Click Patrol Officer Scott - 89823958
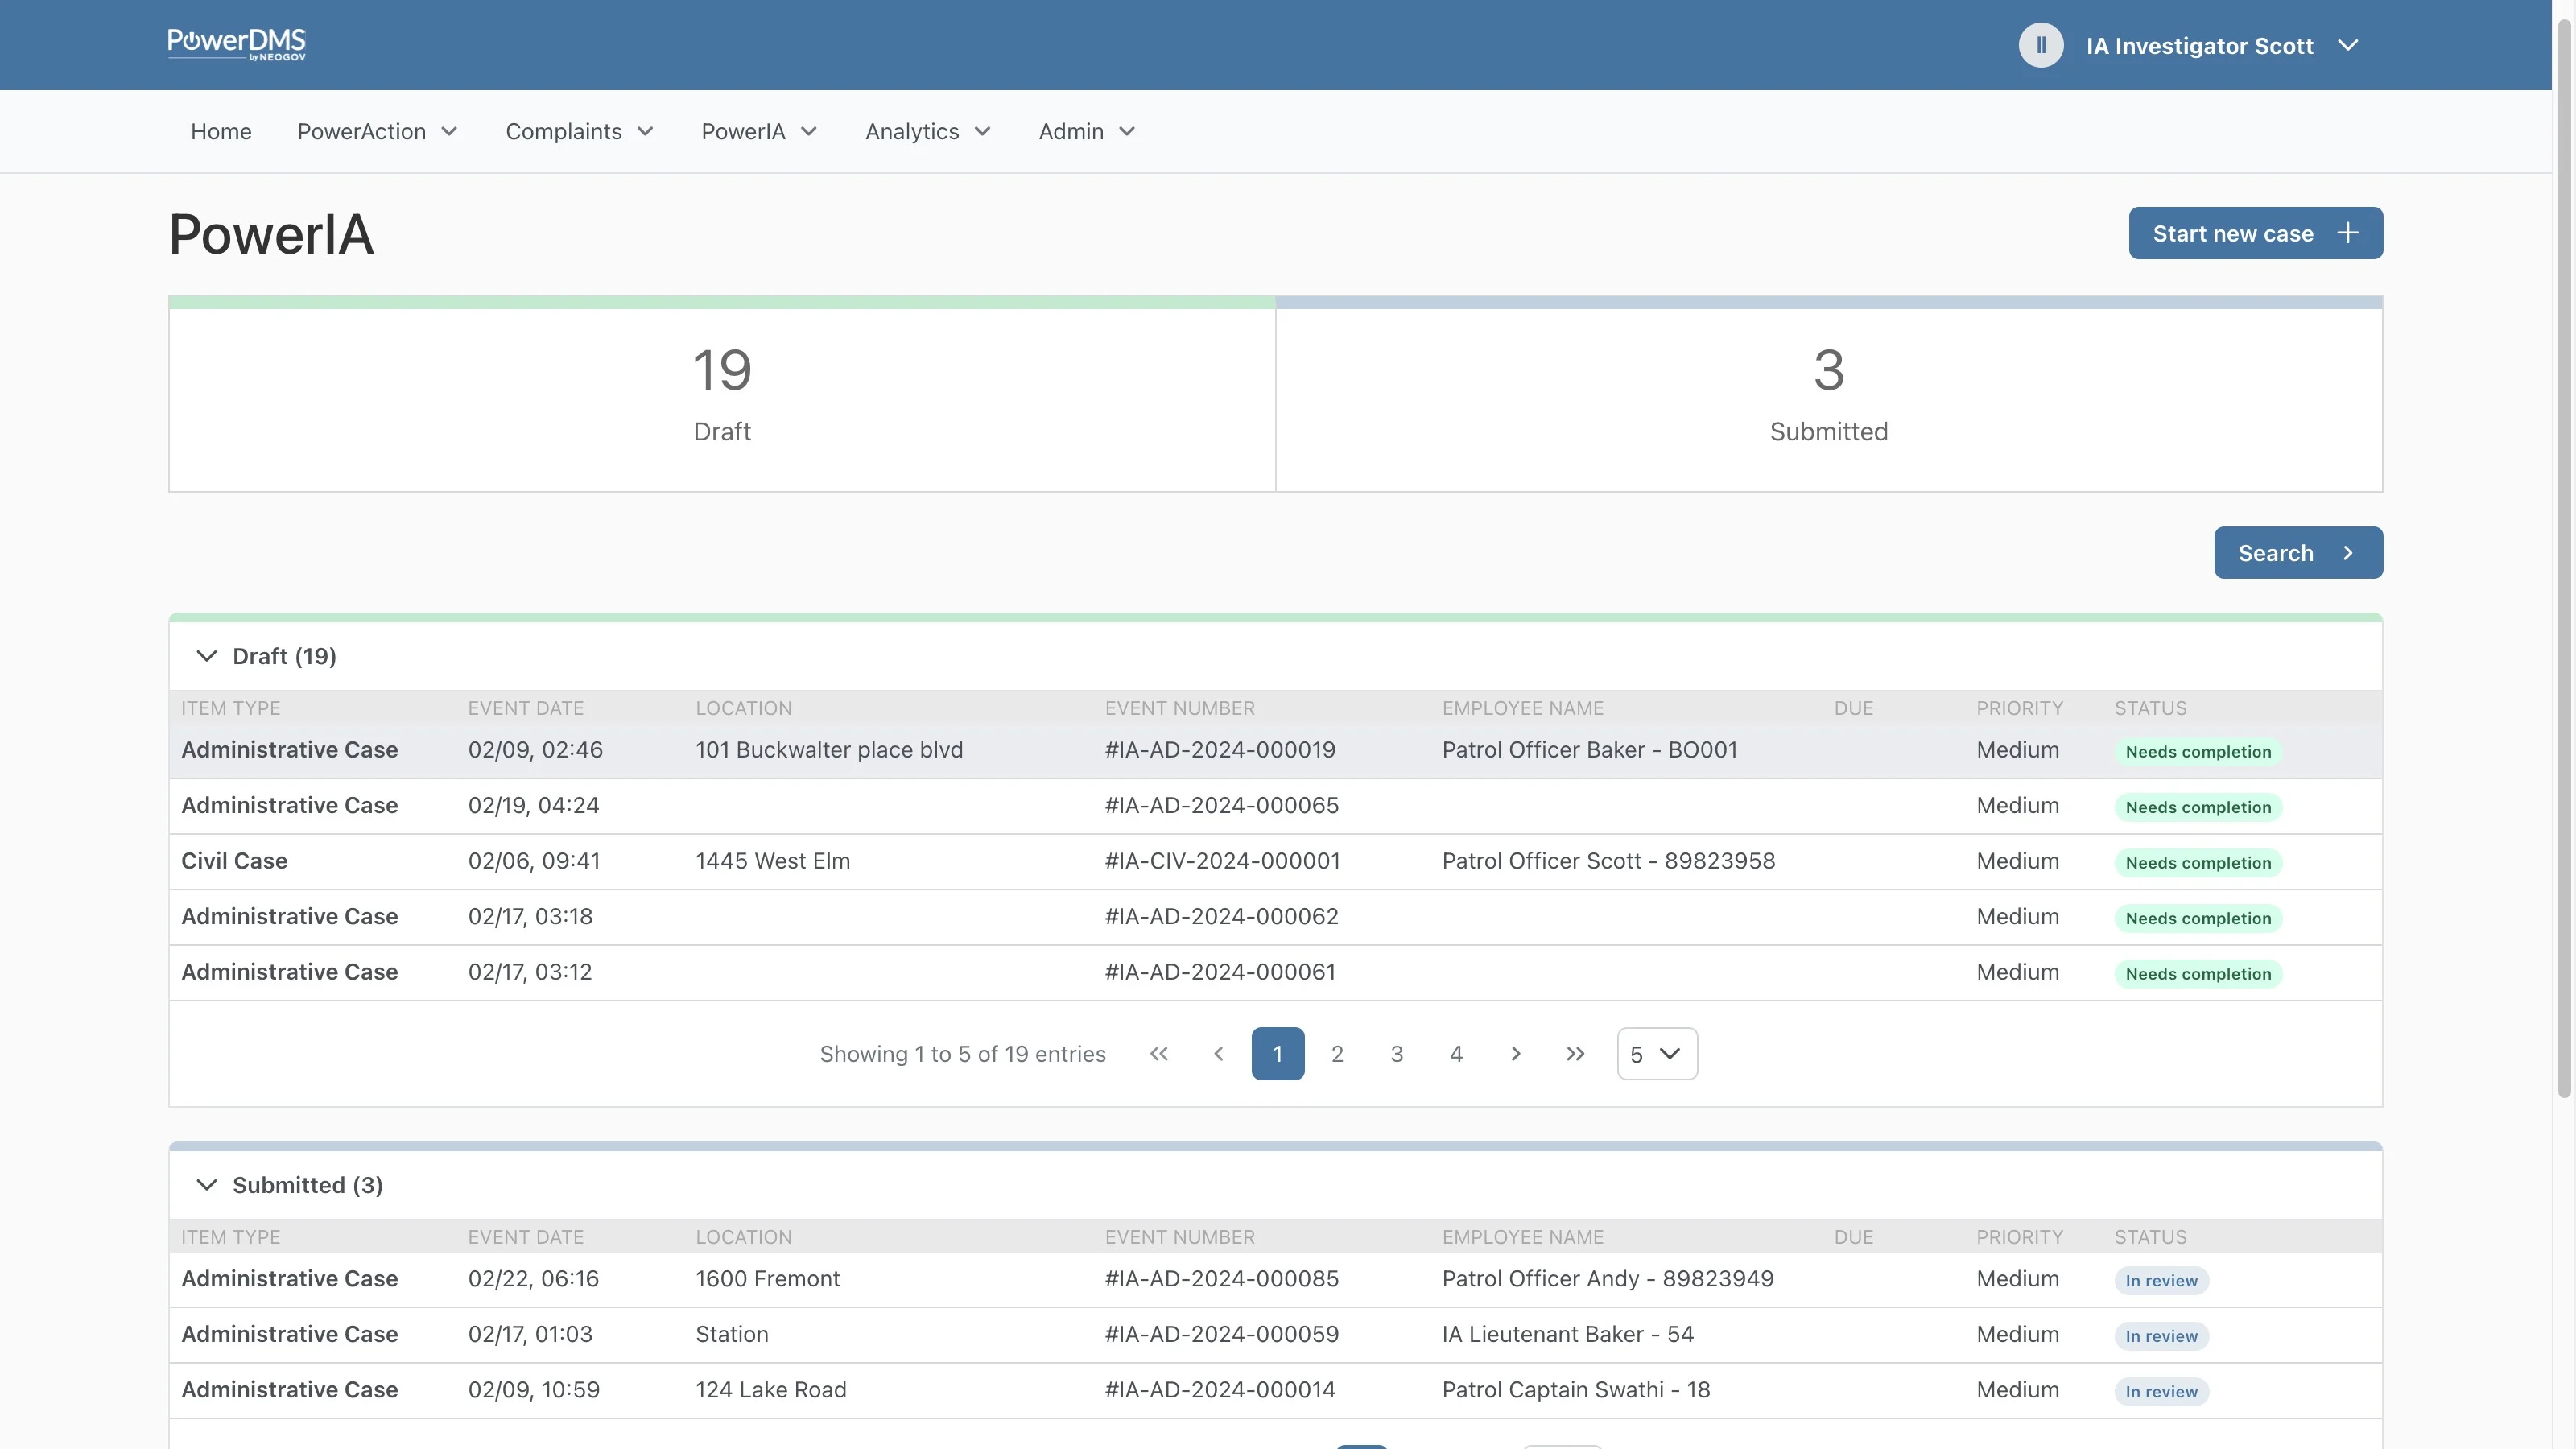 pos(1608,861)
